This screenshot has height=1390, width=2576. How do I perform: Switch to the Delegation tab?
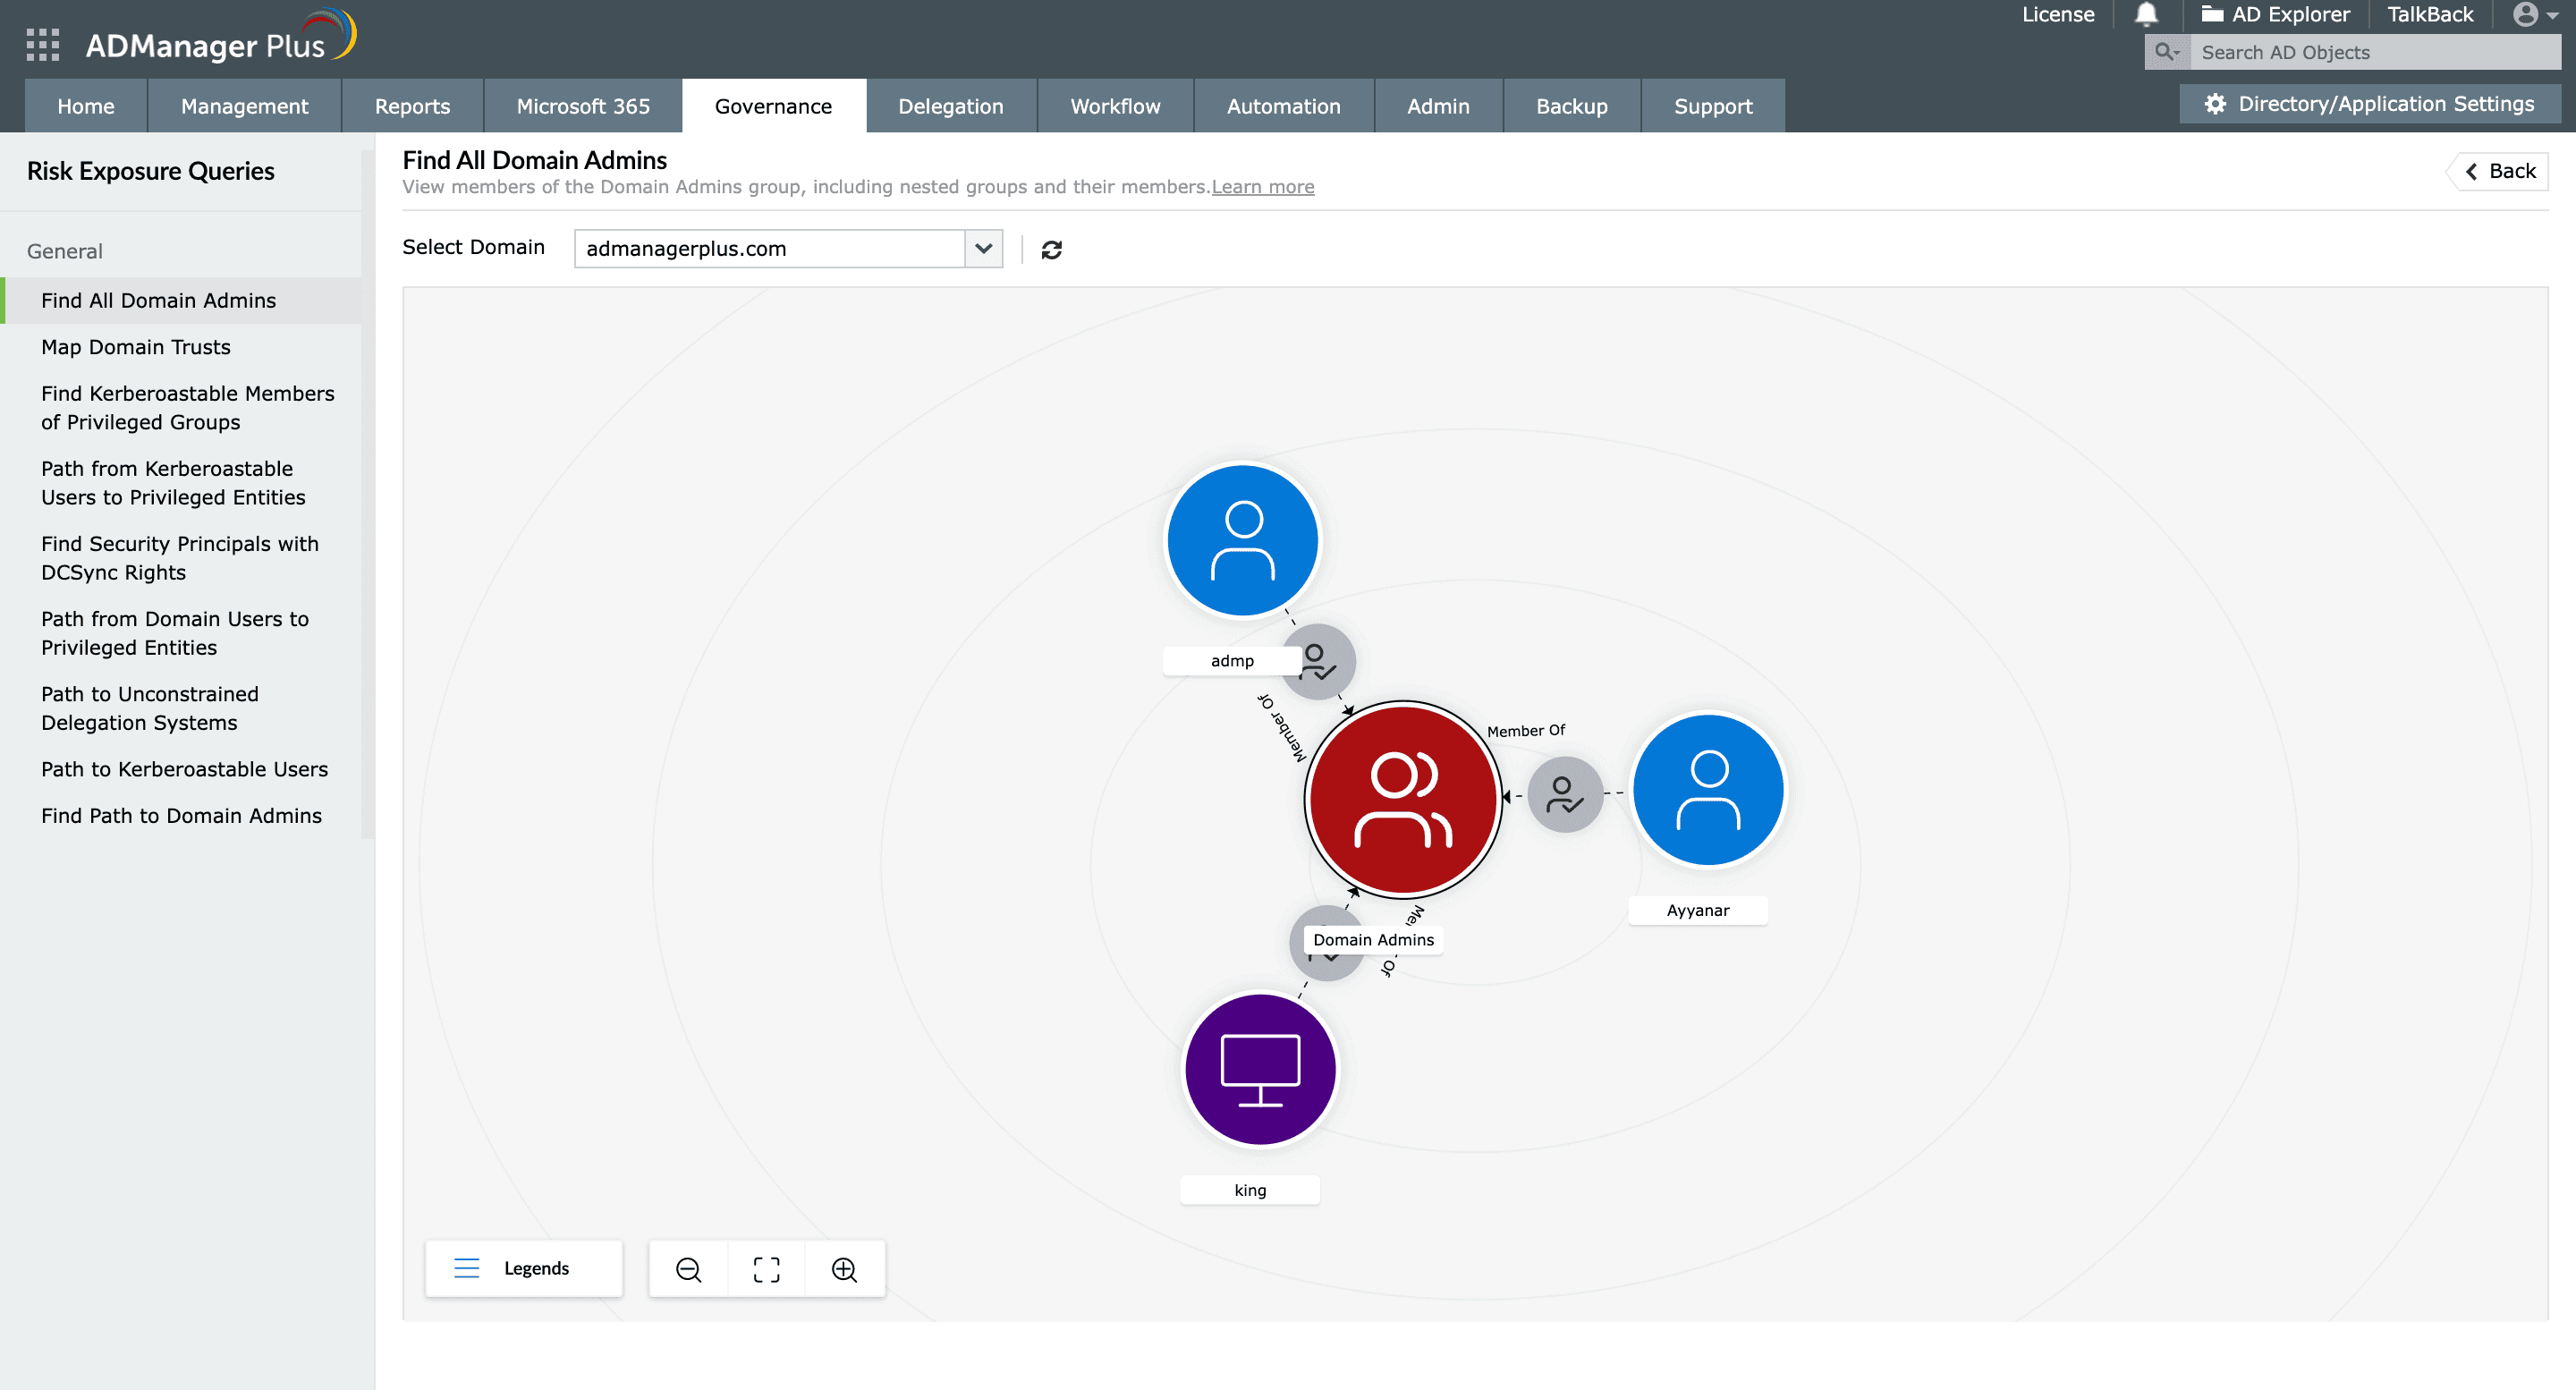tap(949, 106)
